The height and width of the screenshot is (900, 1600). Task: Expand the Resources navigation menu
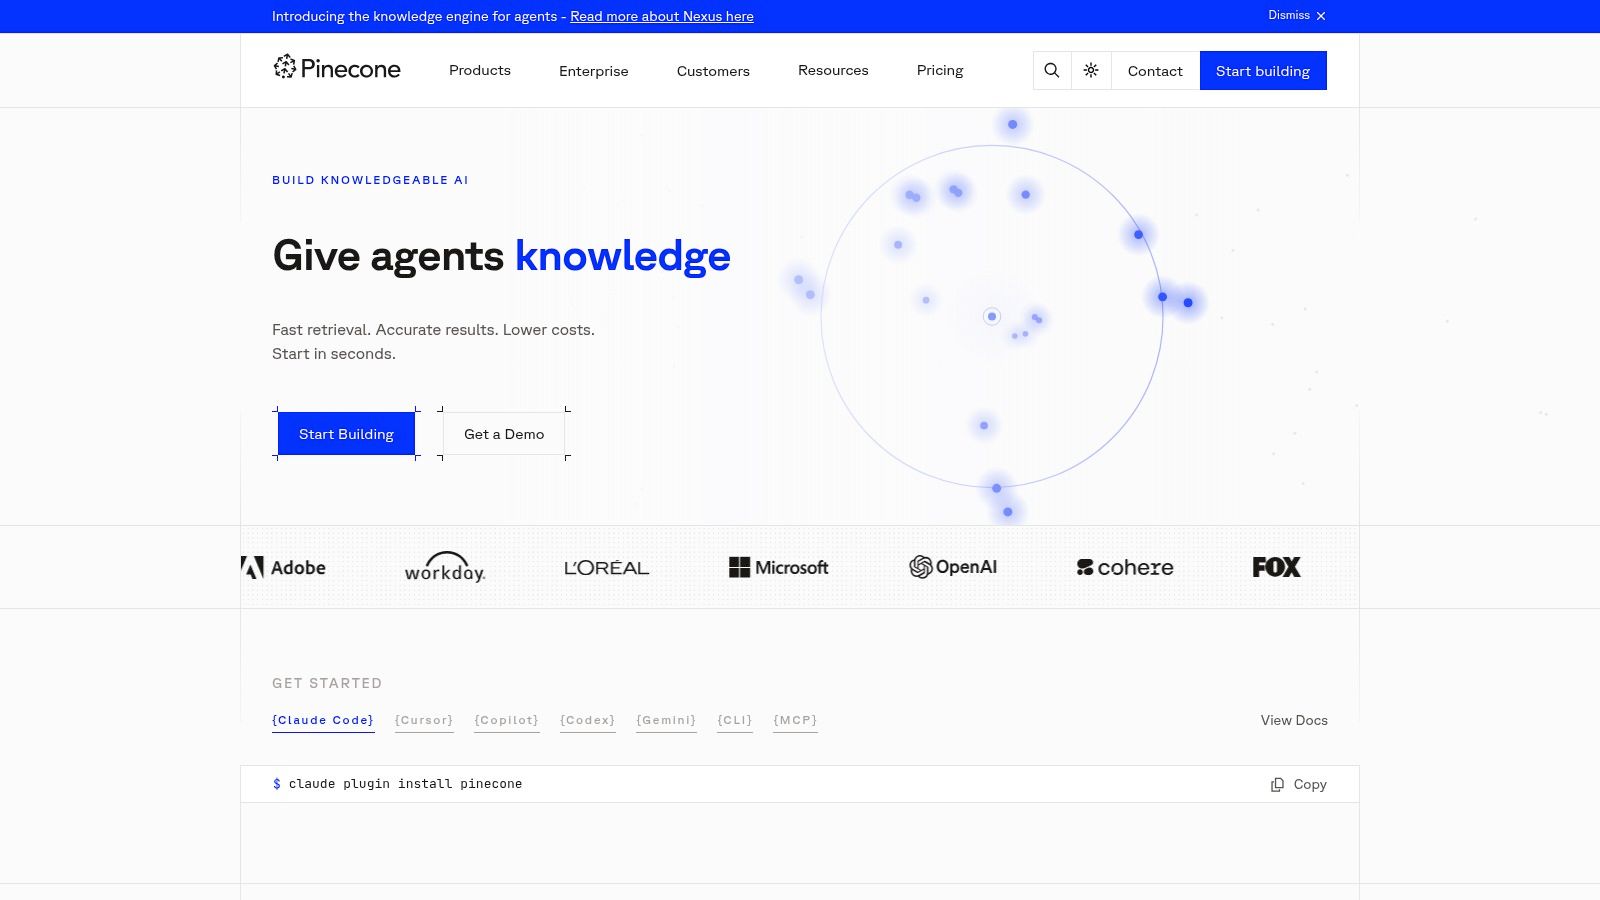pyautogui.click(x=833, y=70)
